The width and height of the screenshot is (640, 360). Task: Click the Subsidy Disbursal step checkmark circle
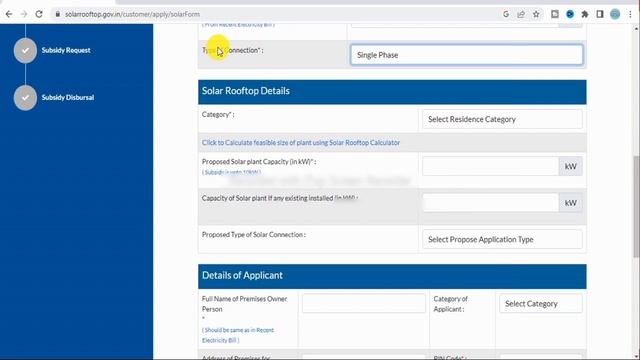pyautogui.click(x=25, y=98)
